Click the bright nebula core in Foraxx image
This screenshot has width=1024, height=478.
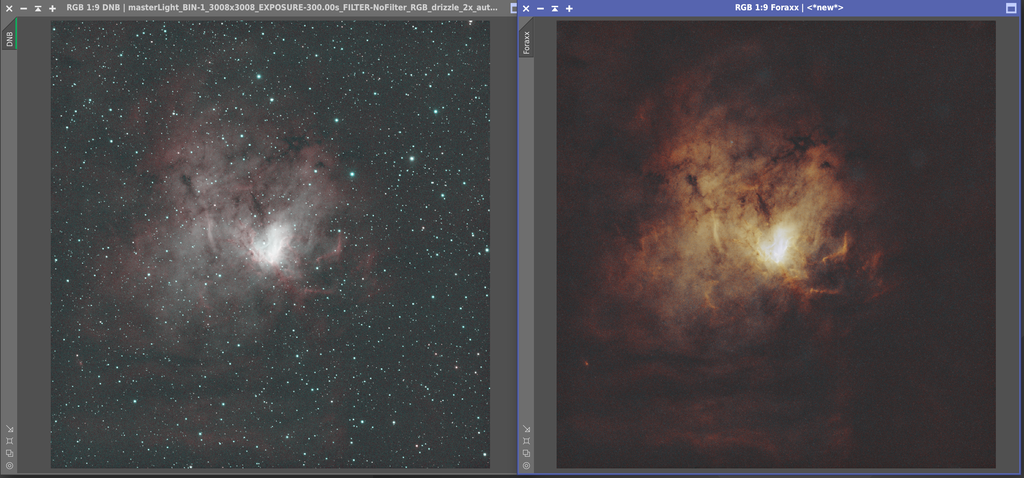point(779,245)
